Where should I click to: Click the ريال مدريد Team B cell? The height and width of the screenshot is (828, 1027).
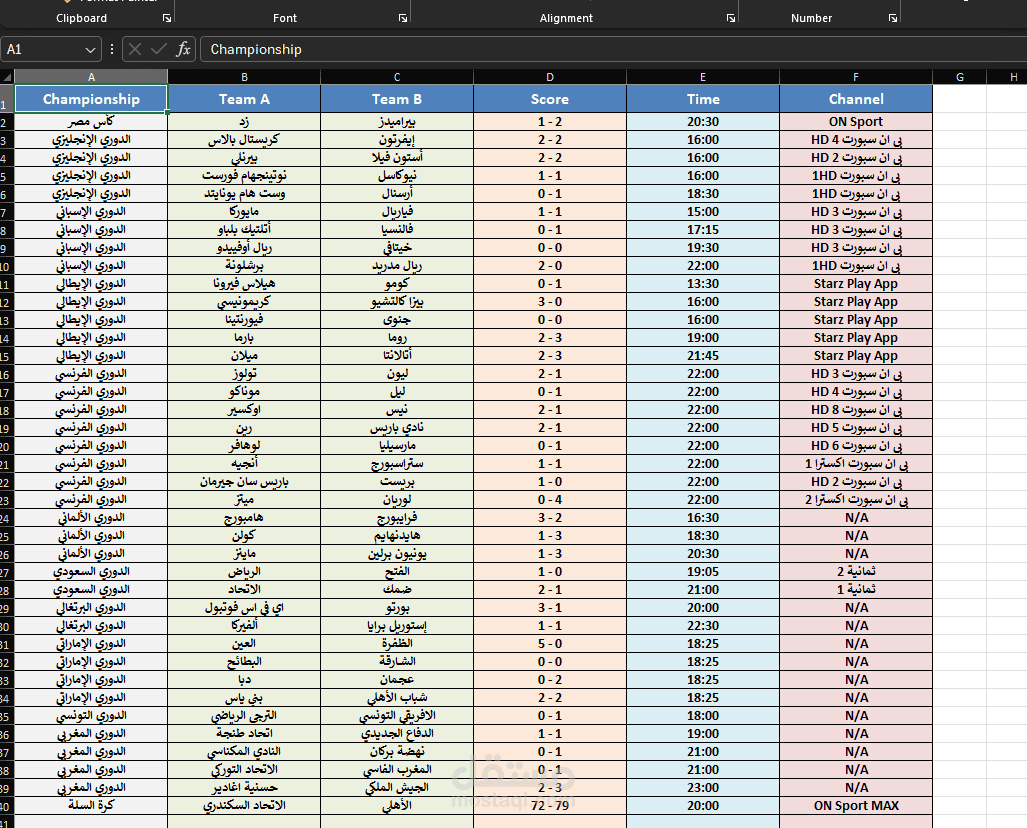[x=397, y=266]
